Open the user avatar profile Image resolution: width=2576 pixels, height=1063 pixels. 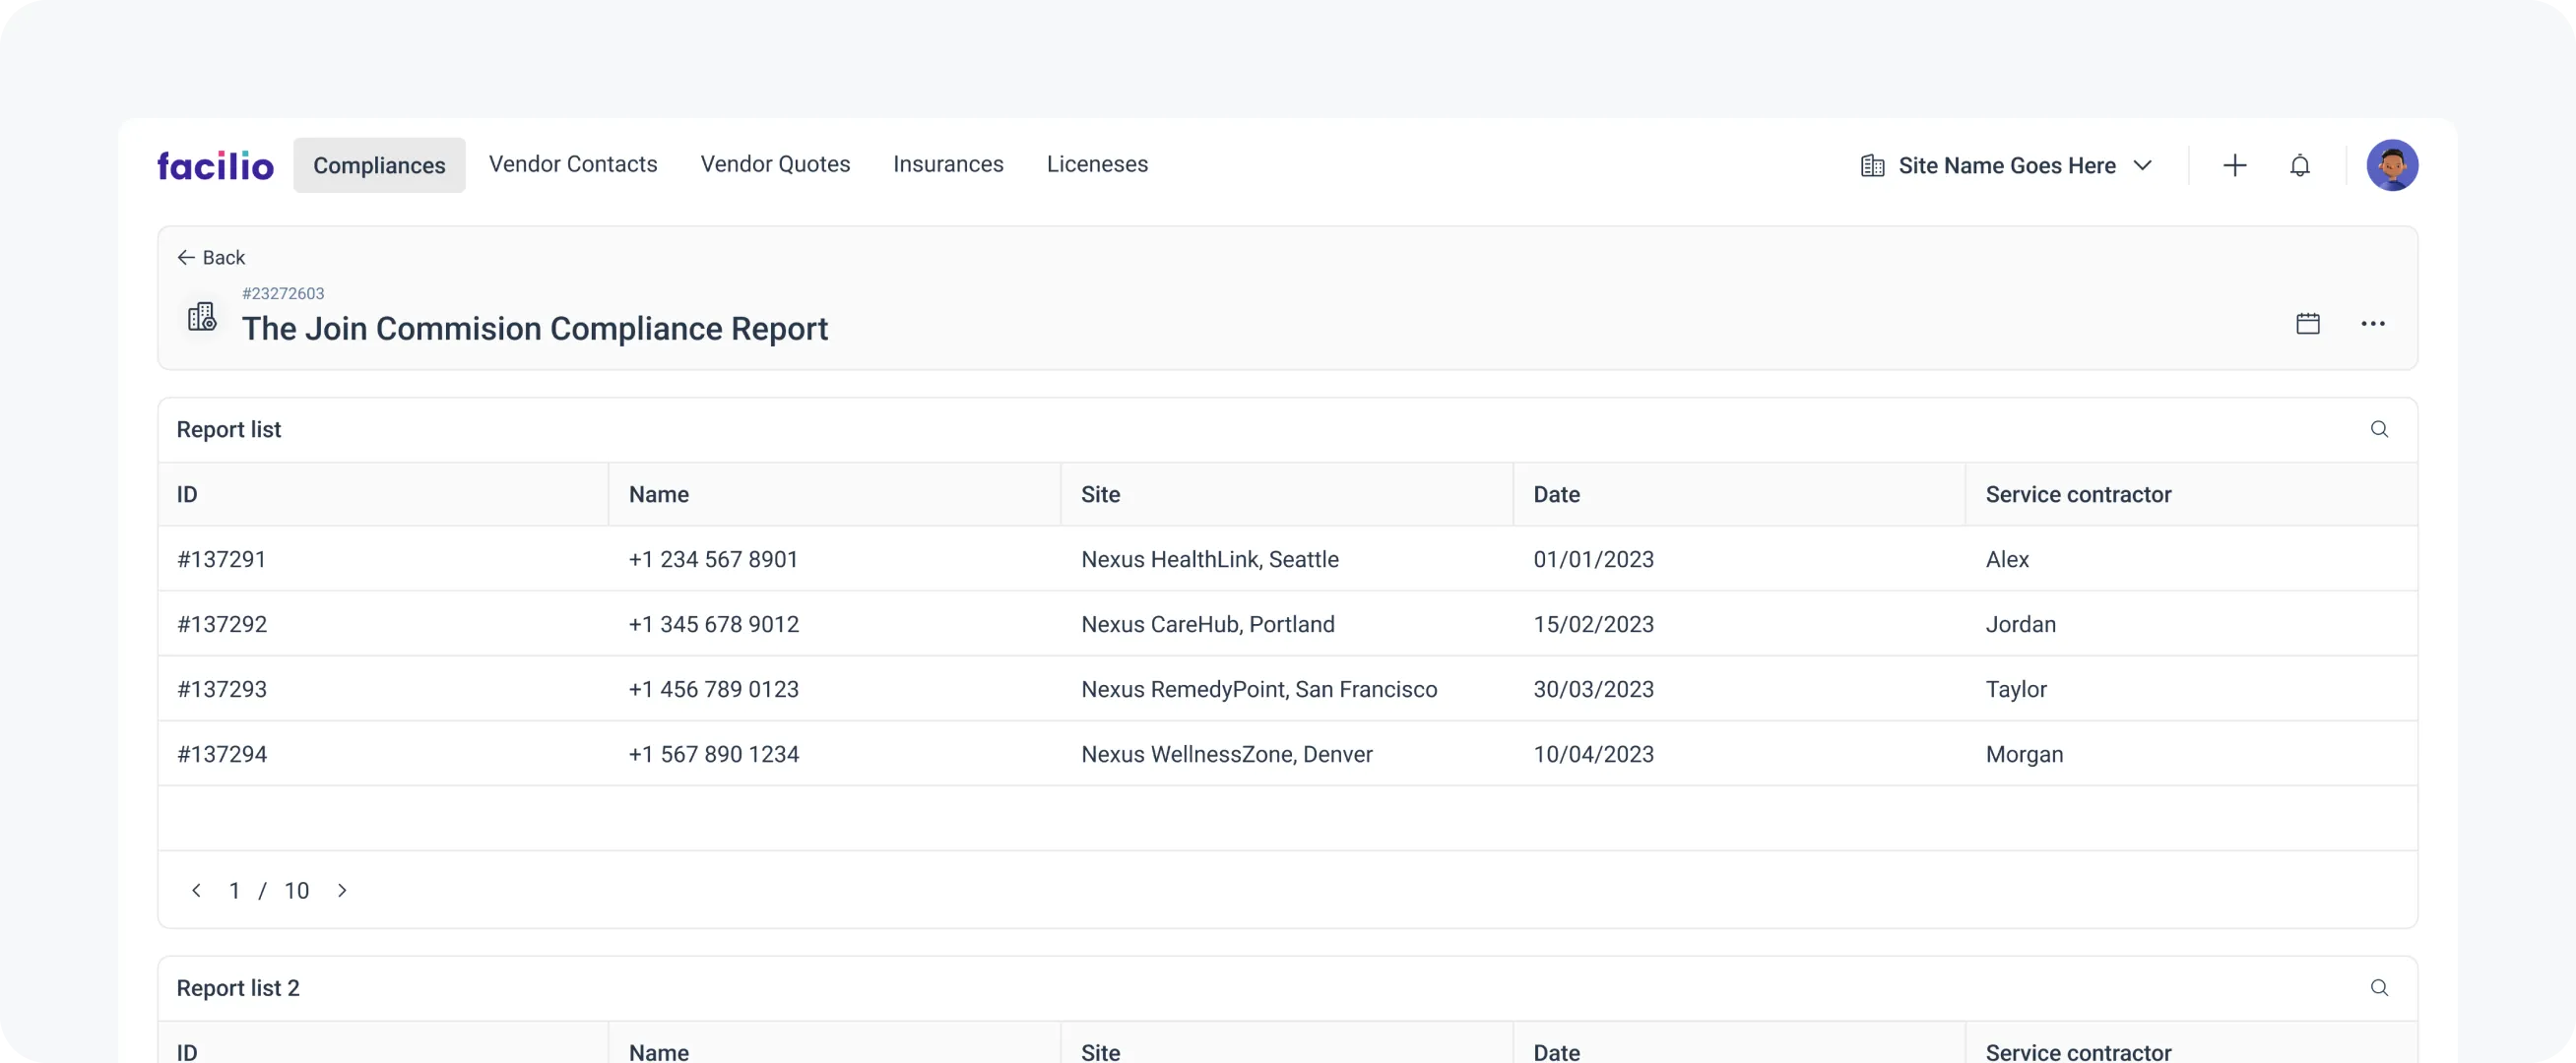(x=2393, y=165)
